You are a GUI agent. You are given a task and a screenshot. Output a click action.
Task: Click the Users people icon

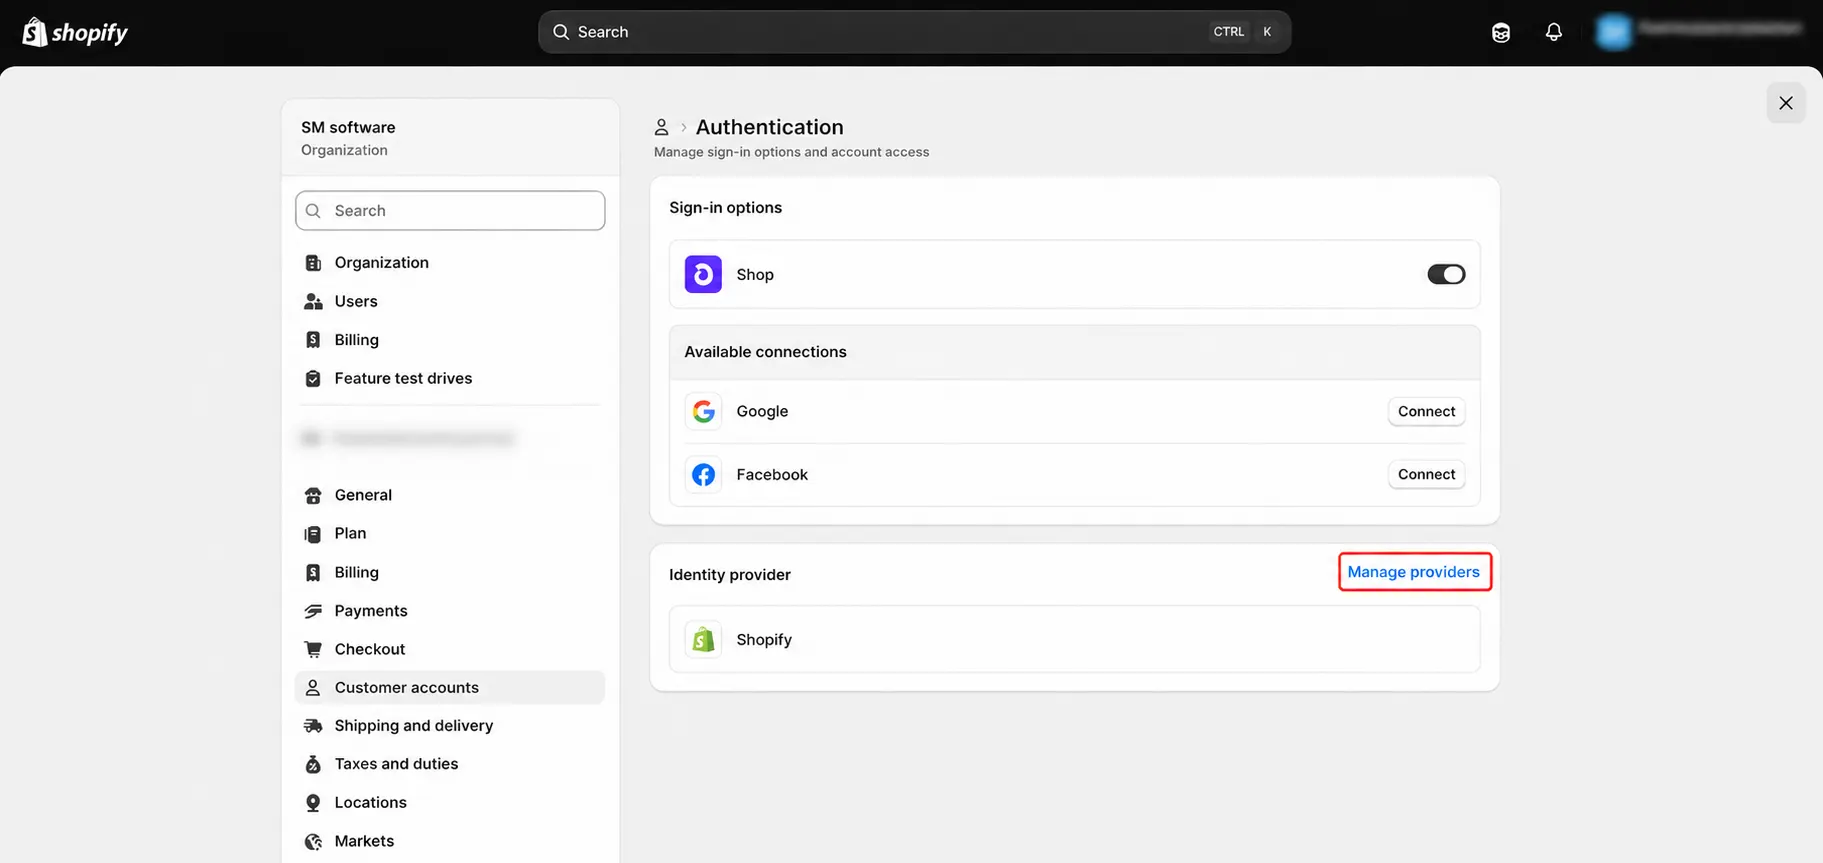pyautogui.click(x=313, y=301)
